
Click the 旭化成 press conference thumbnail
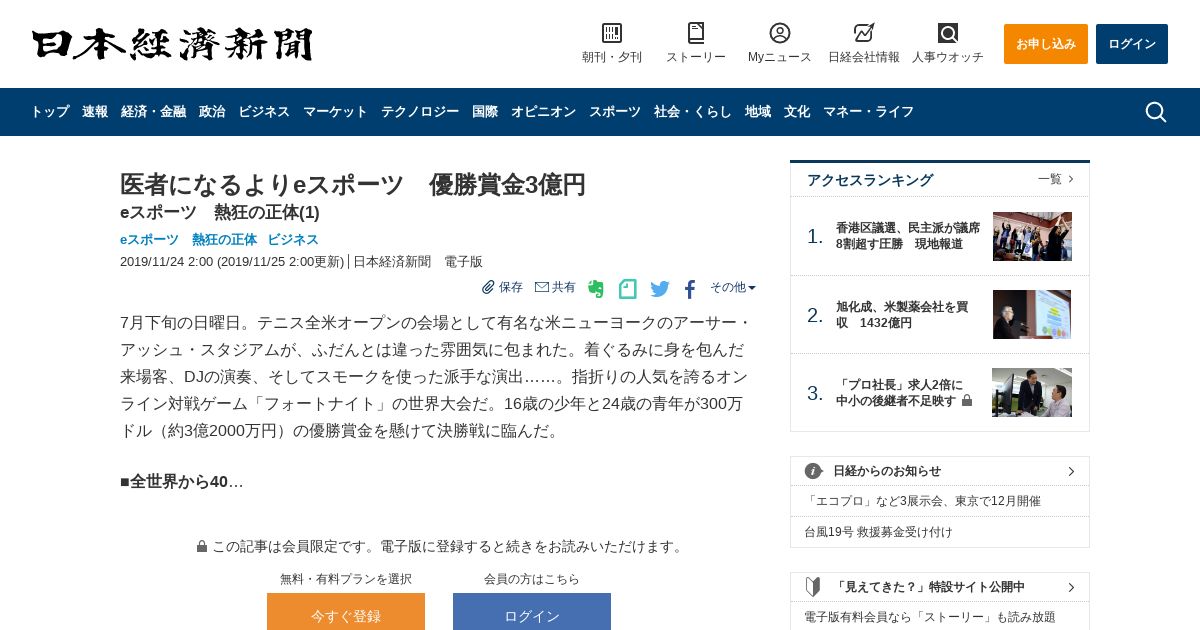pos(1032,315)
